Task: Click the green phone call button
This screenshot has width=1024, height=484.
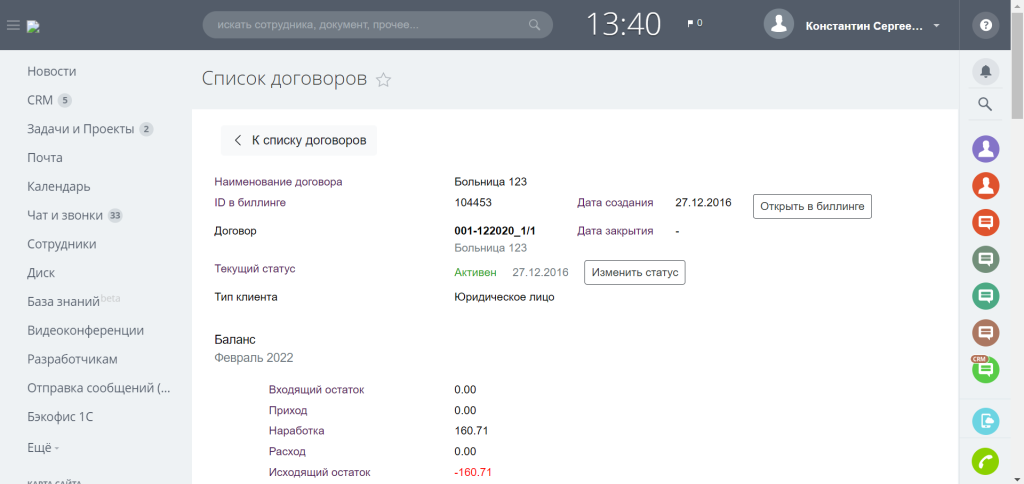Action: coord(985,462)
